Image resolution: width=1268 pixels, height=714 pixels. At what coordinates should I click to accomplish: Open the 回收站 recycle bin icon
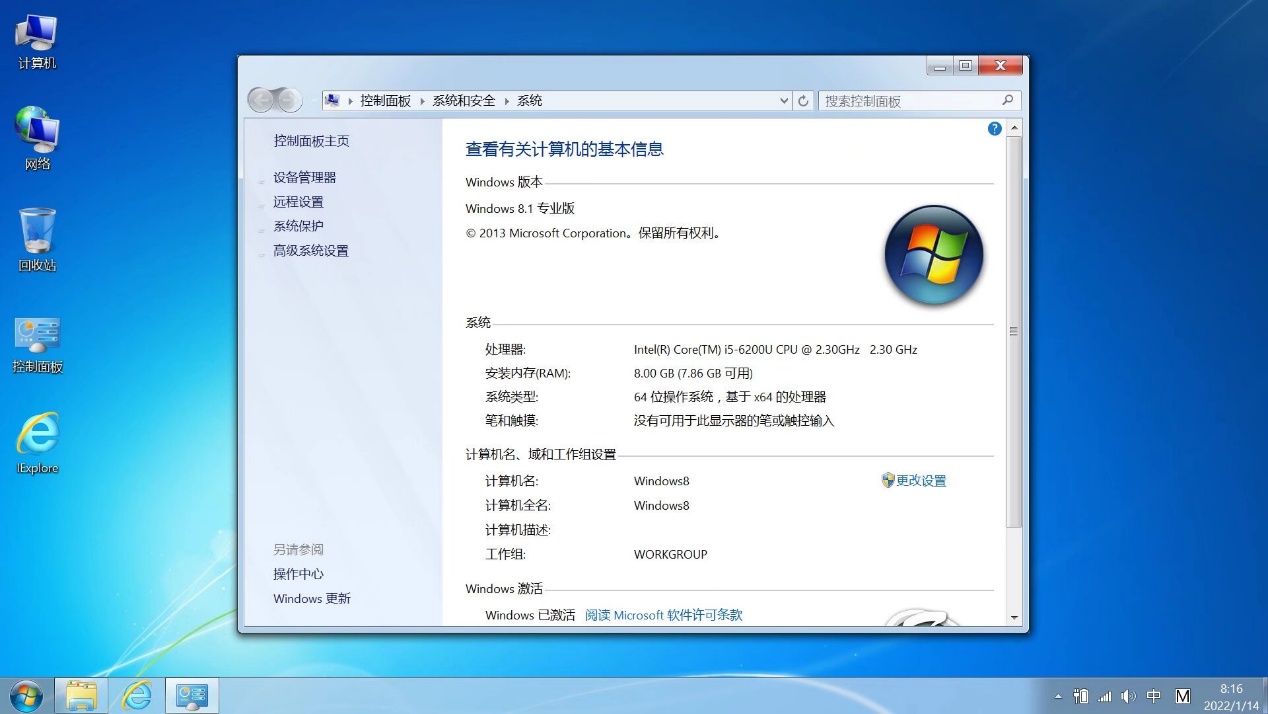[37, 240]
